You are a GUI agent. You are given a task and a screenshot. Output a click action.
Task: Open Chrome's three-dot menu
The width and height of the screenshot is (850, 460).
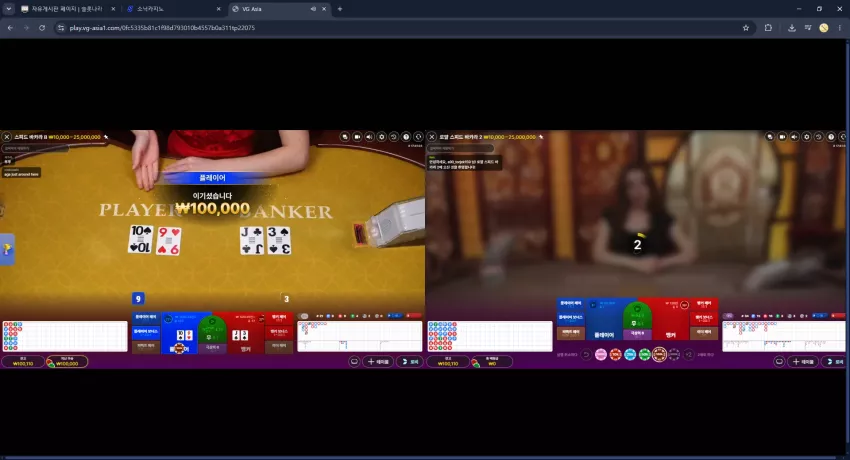coord(839,28)
